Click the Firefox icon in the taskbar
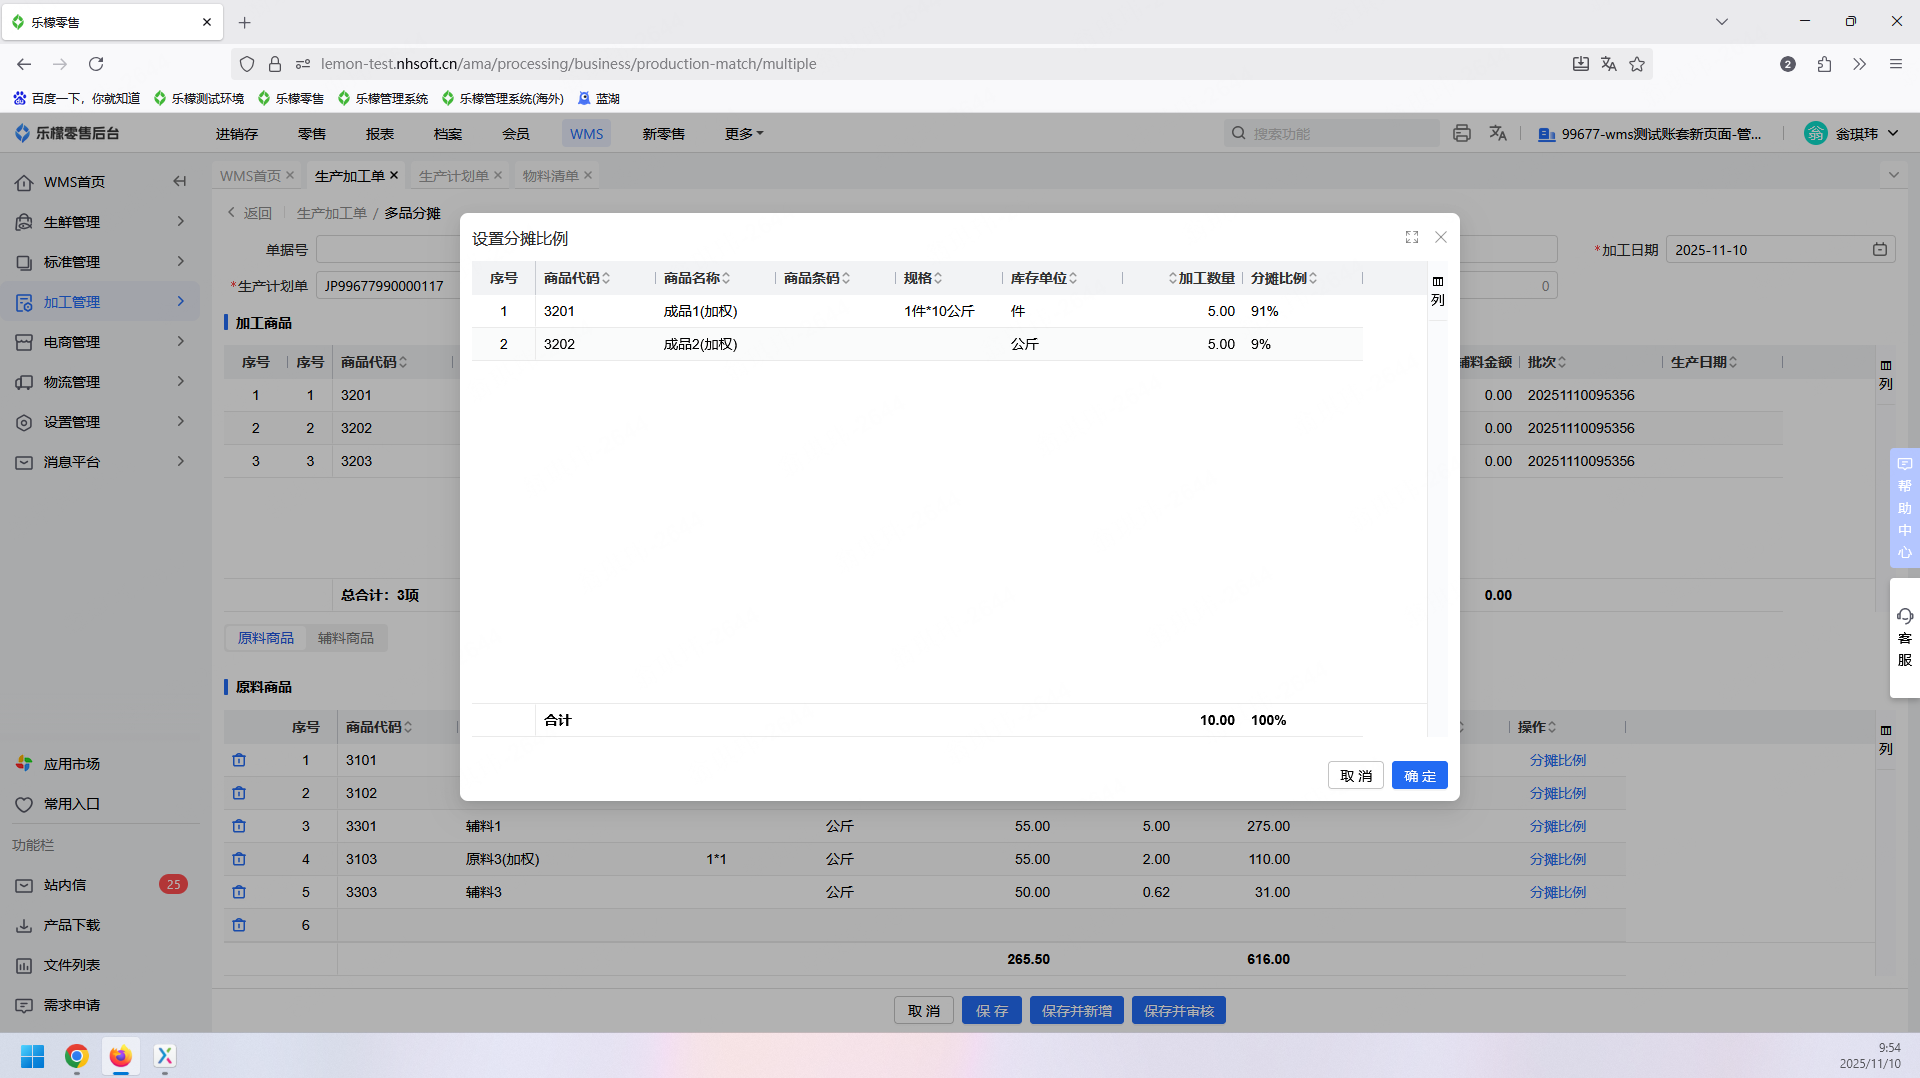The width and height of the screenshot is (1920, 1078). click(x=120, y=1056)
